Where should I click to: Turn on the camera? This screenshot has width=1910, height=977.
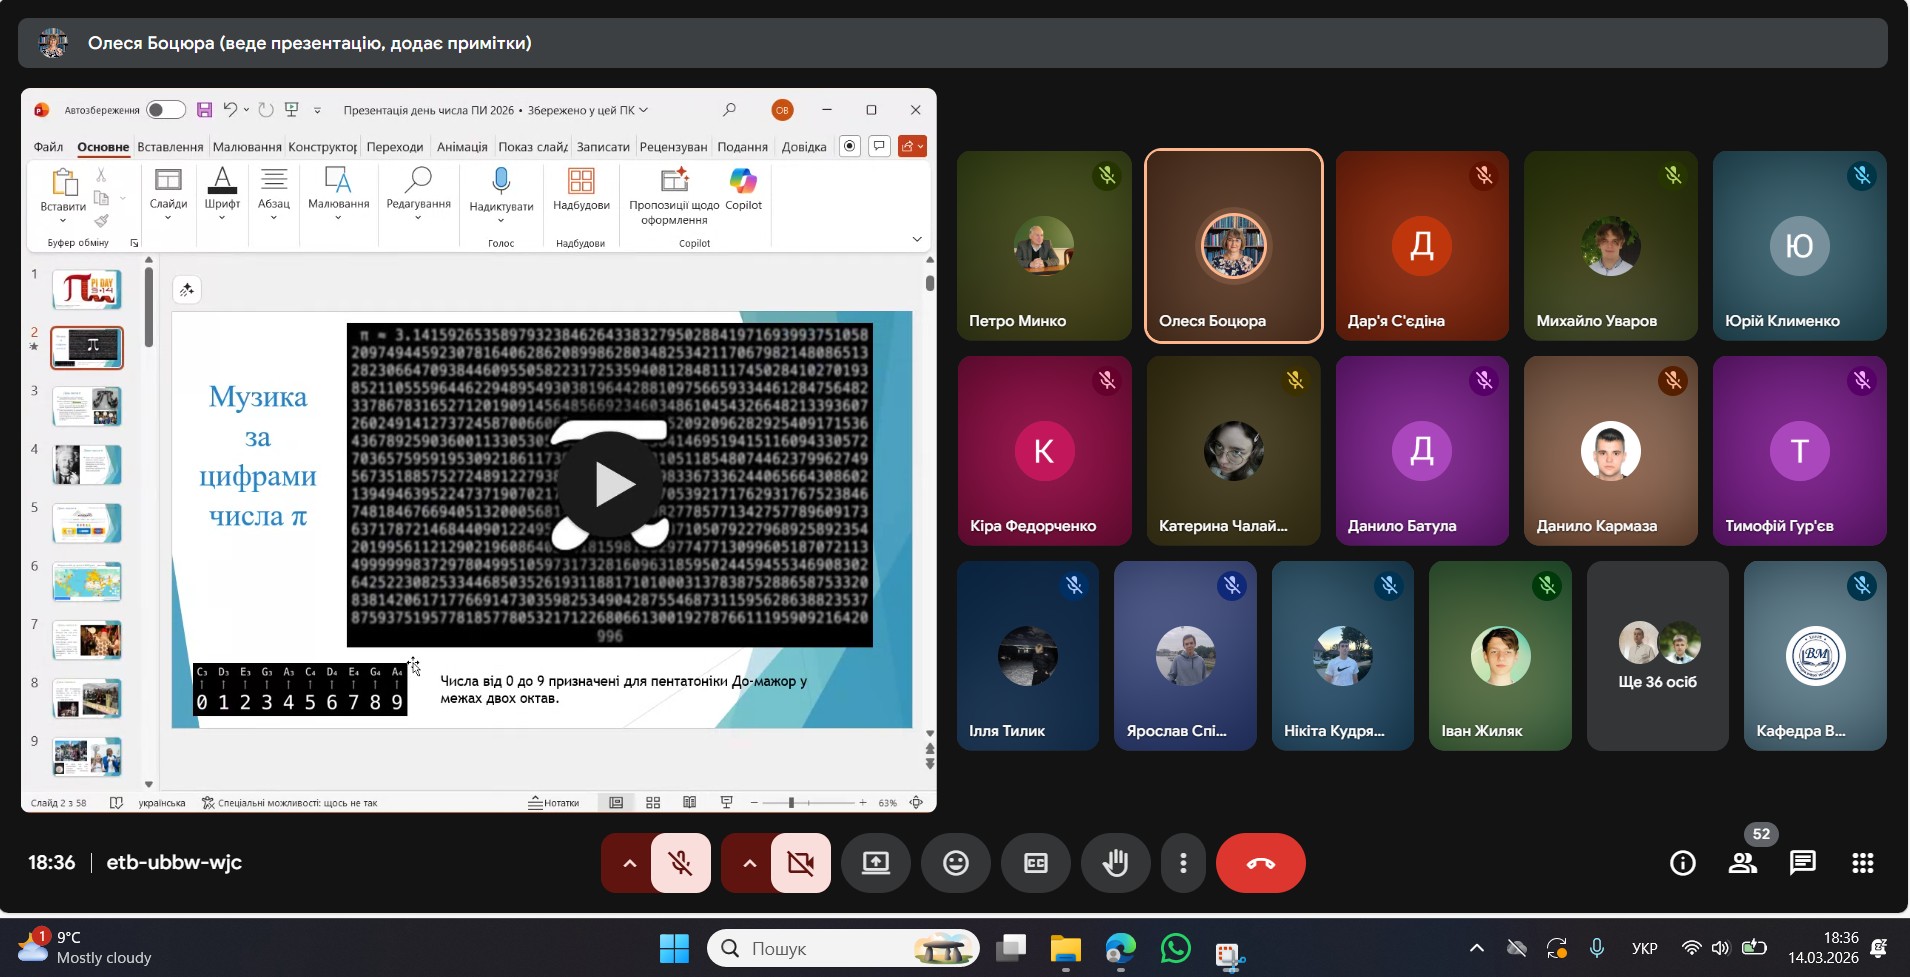[x=801, y=863]
